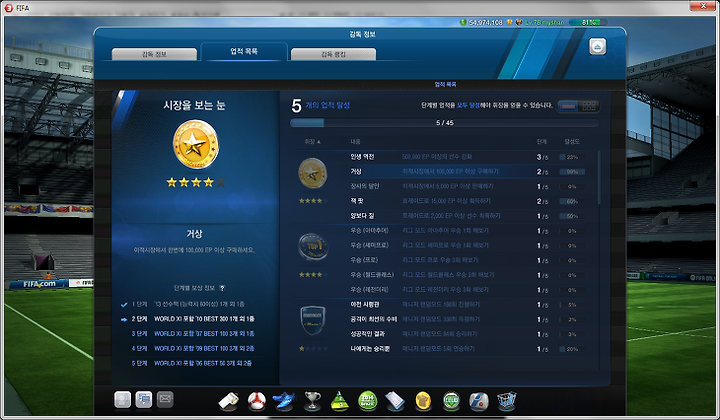Click the achievement list vertical scrollbar
This screenshot has height=420, width=720.
[x=599, y=178]
